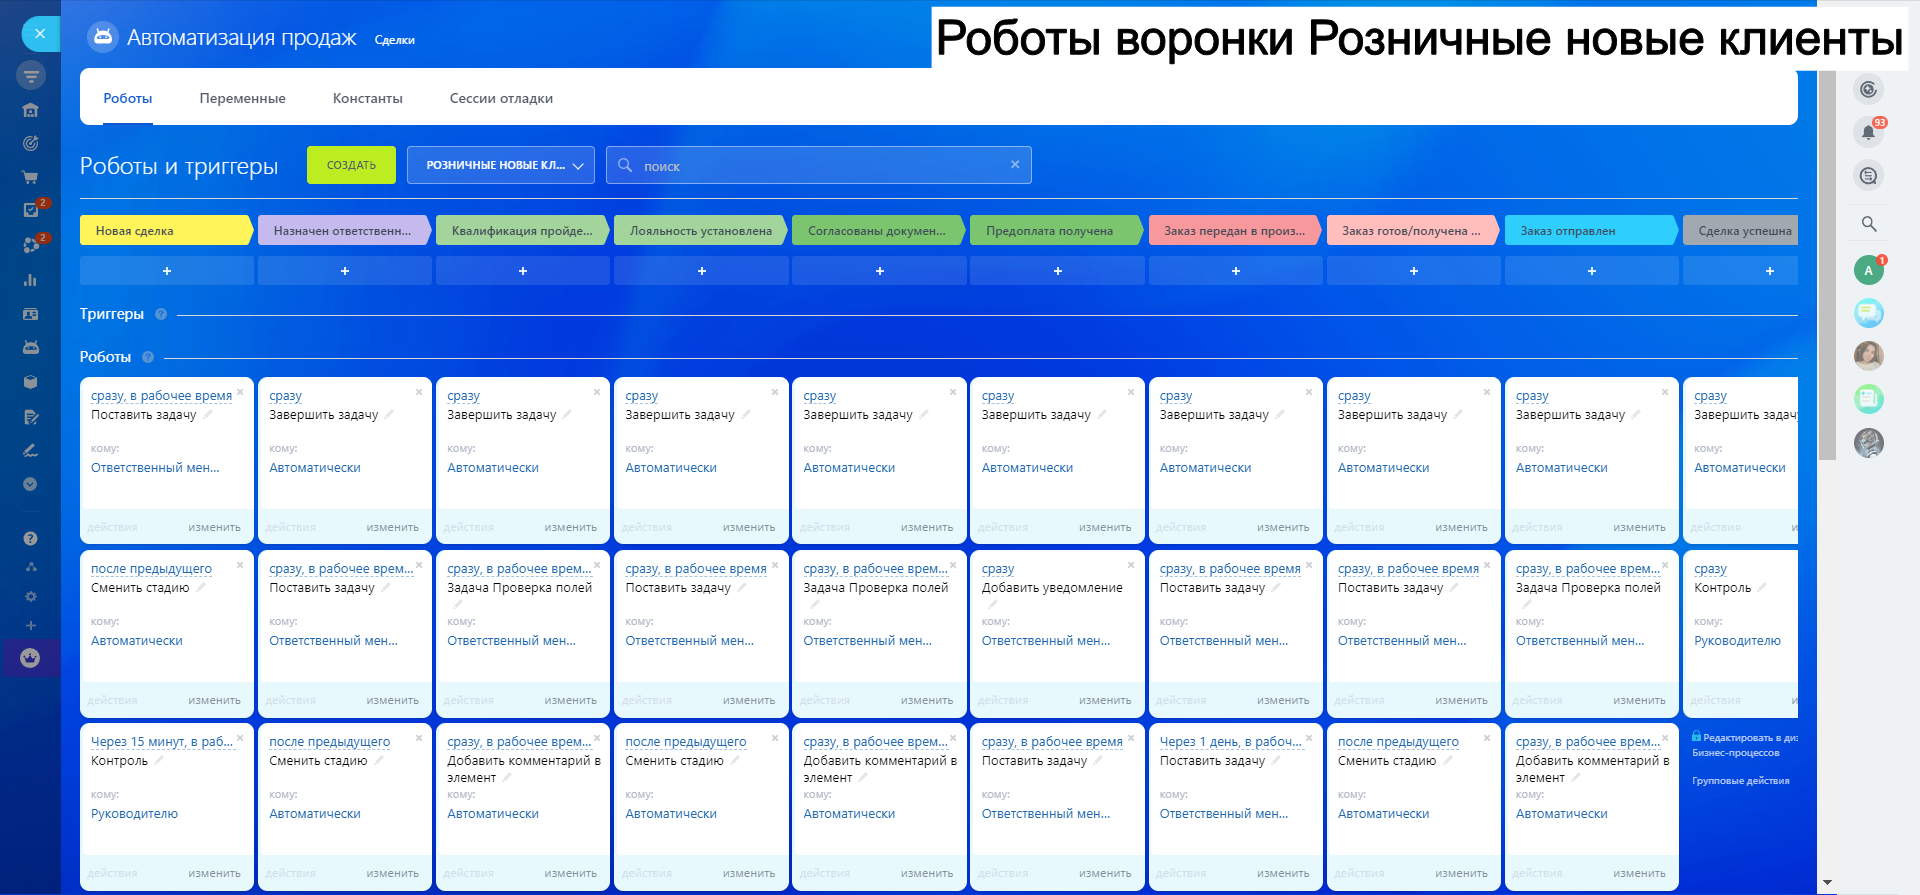Open the CoPilot spiral icon in right panel
Viewport: 1920px width, 895px height.
click(x=1868, y=89)
